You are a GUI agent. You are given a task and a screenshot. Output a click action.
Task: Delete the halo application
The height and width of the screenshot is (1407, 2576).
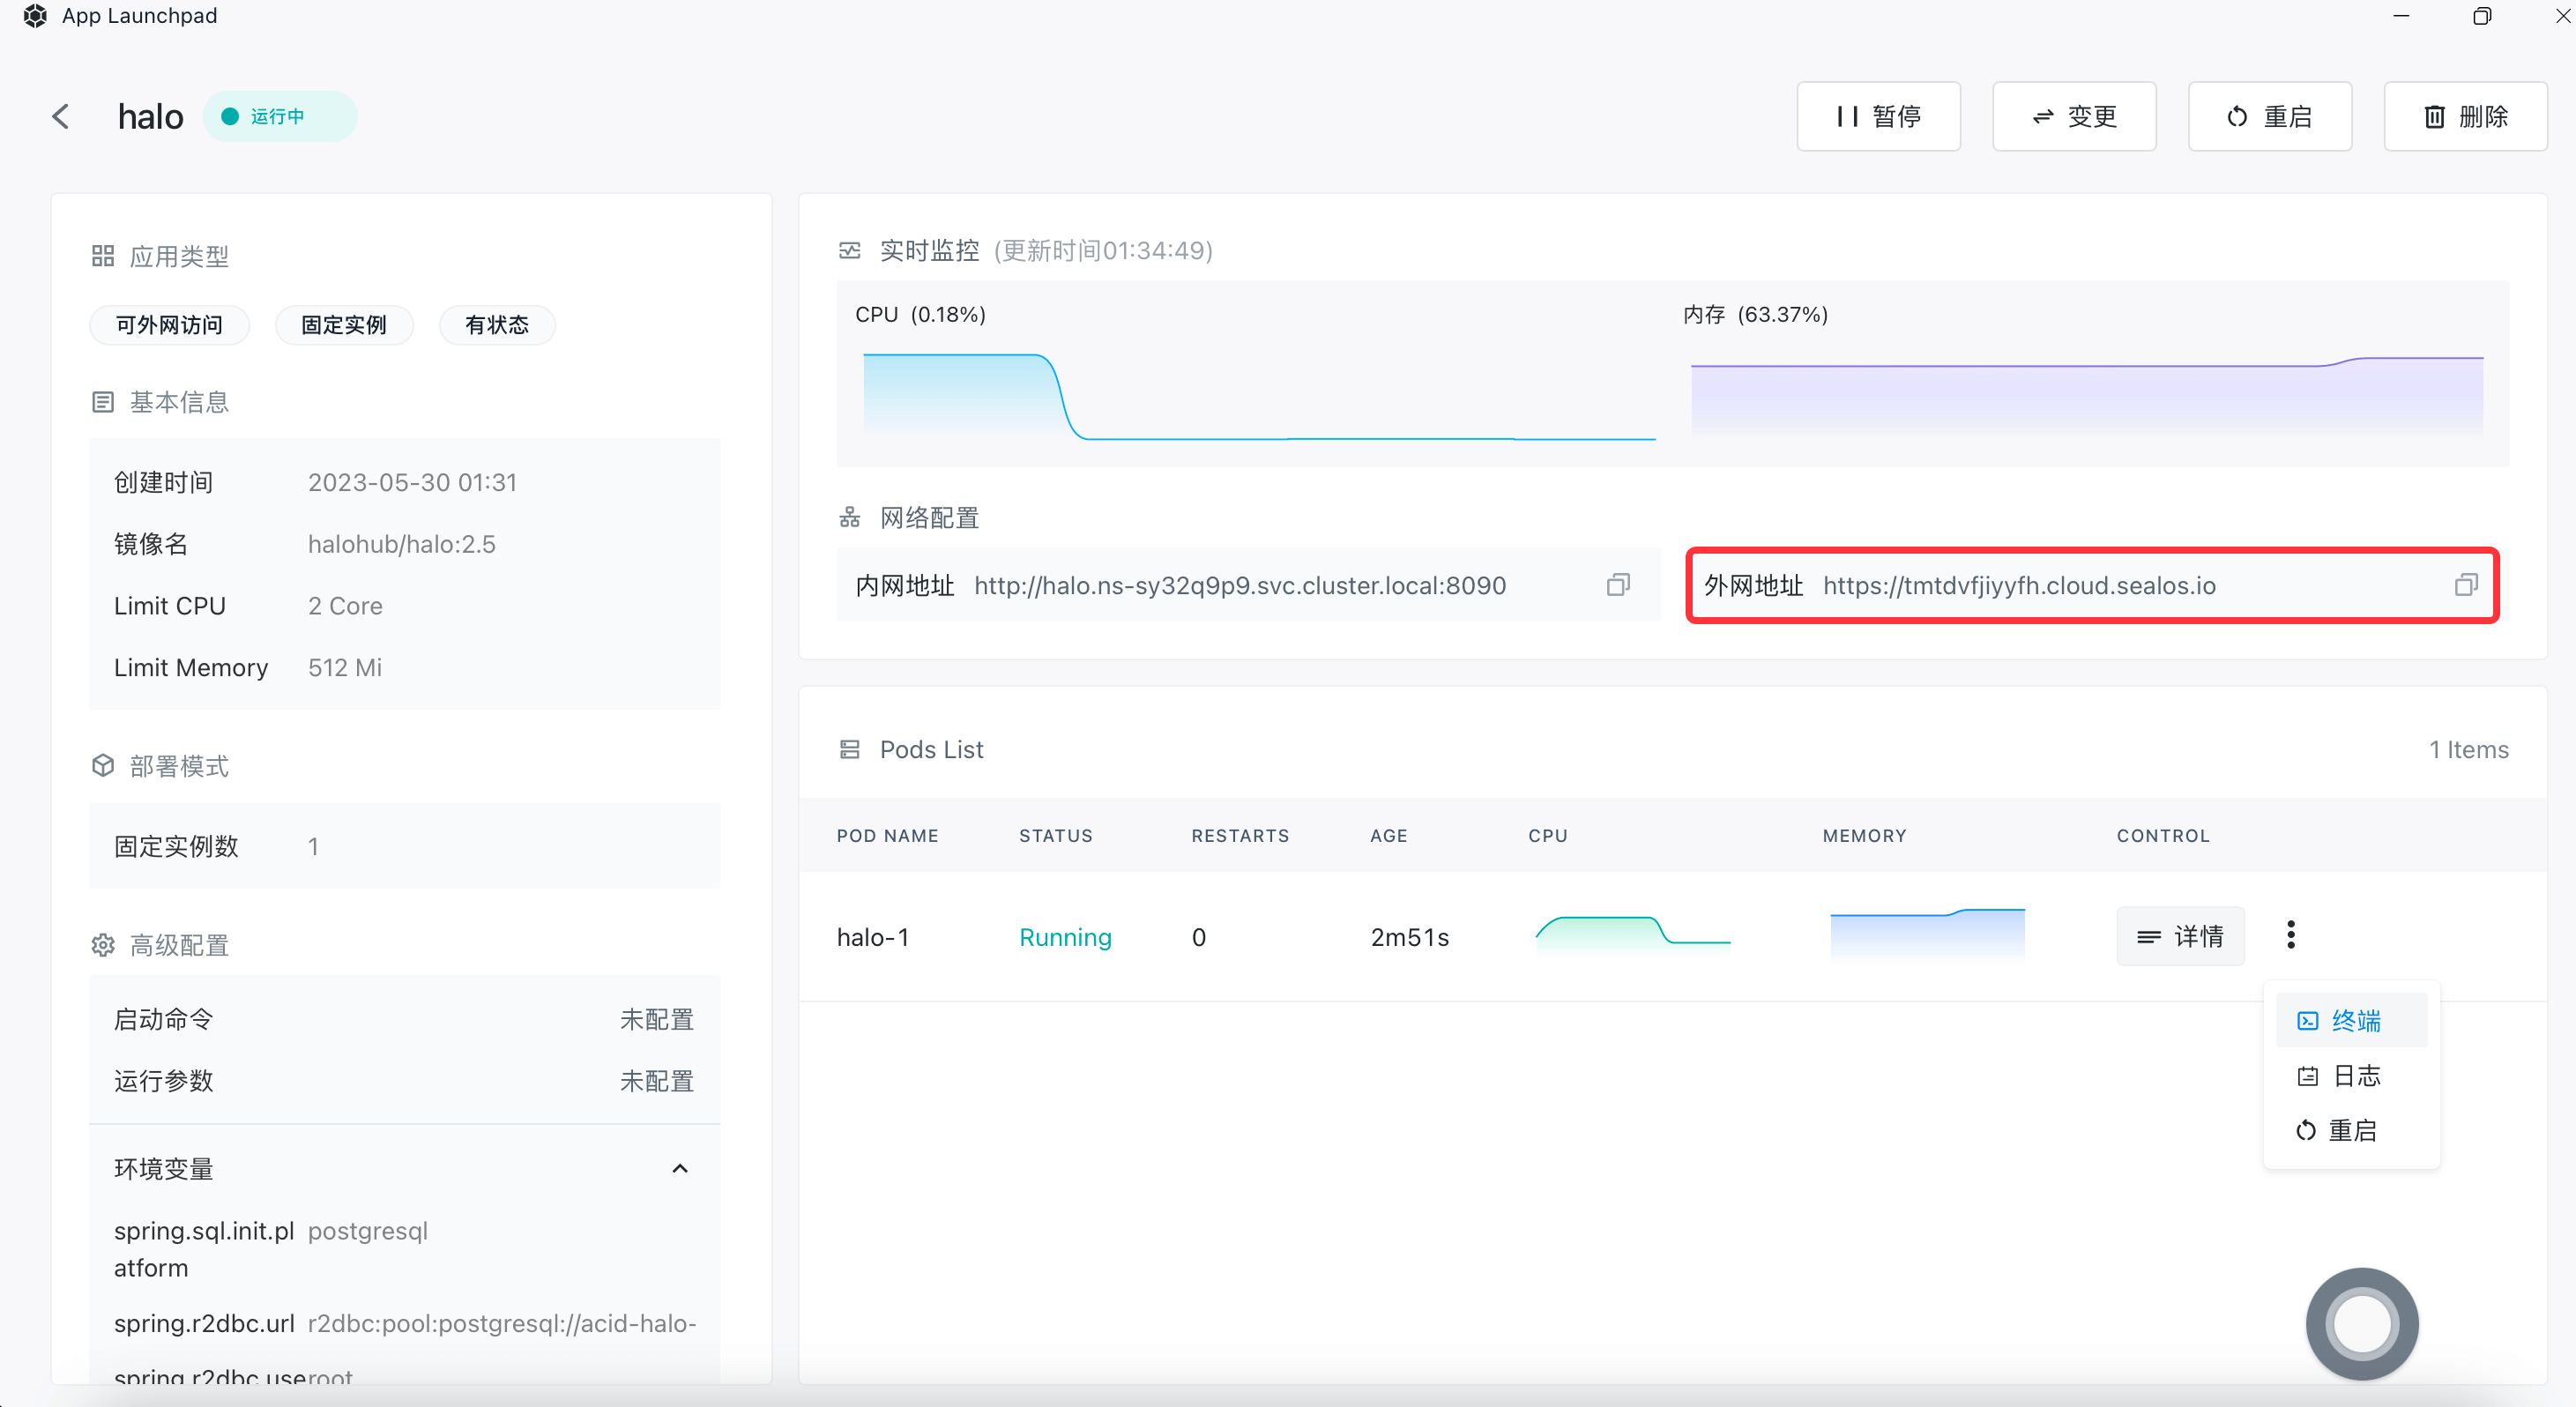(2464, 117)
